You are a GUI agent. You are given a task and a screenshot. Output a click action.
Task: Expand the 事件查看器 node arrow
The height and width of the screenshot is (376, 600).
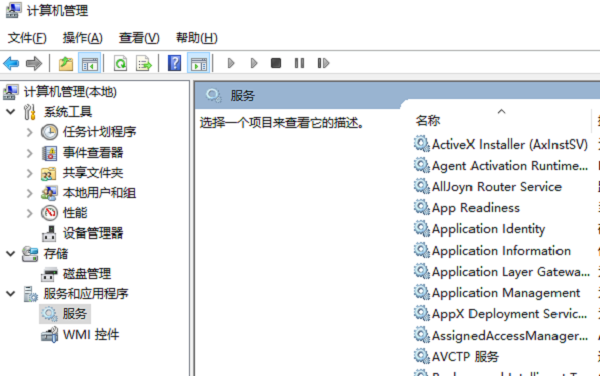pos(29,153)
